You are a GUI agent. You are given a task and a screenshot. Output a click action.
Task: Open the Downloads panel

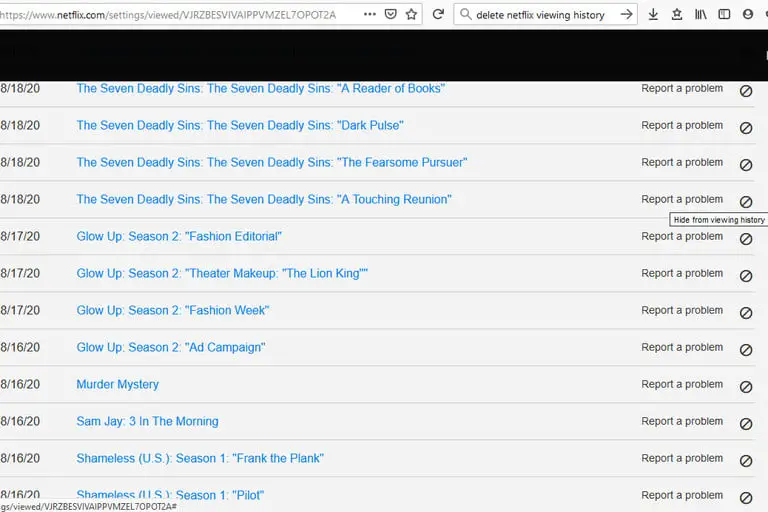click(x=653, y=15)
